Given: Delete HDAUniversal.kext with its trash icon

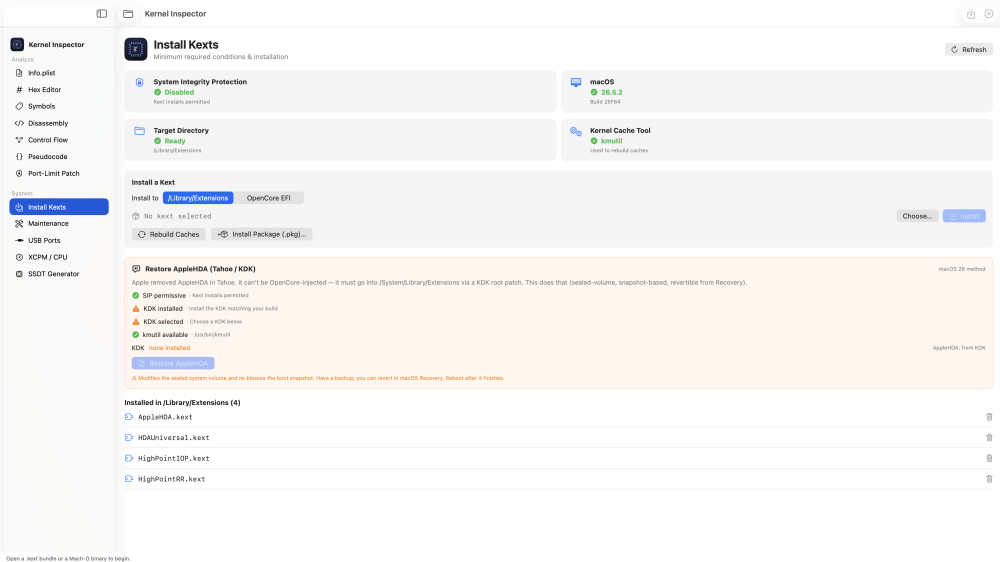Looking at the screenshot, I should click(x=989, y=438).
